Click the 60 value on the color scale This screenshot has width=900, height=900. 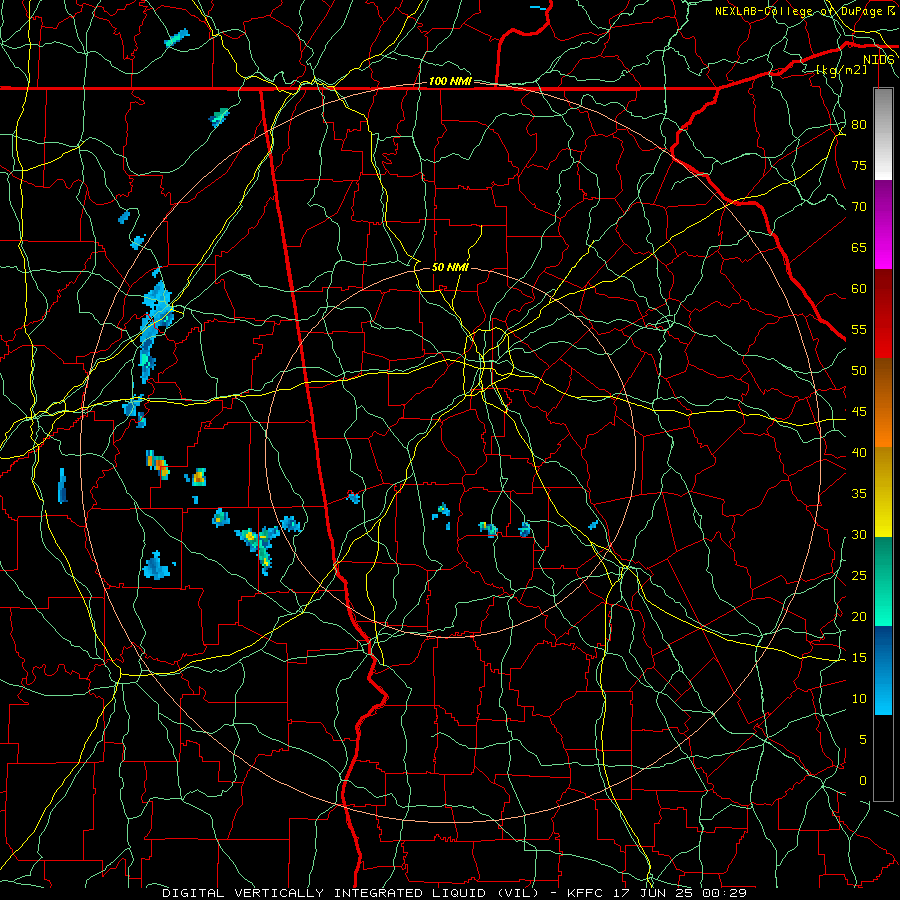coord(859,289)
